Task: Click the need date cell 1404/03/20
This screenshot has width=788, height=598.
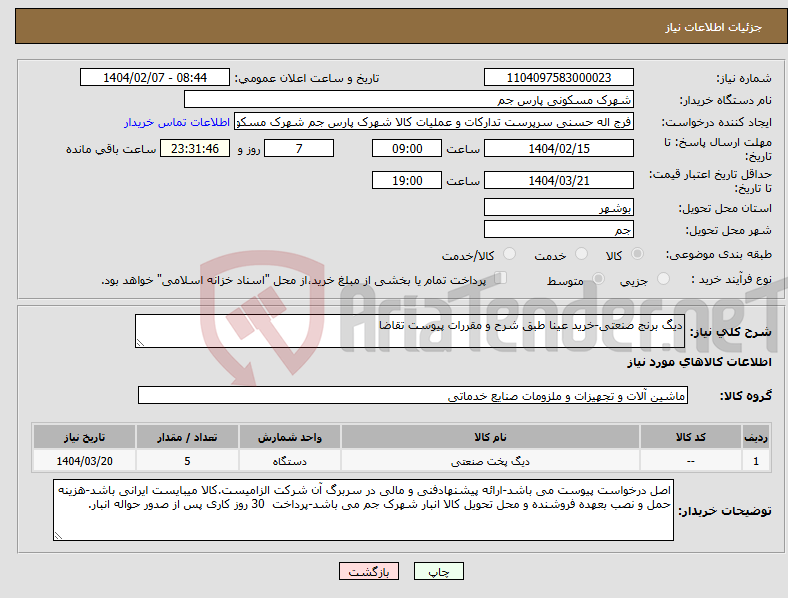Action: pos(84,461)
